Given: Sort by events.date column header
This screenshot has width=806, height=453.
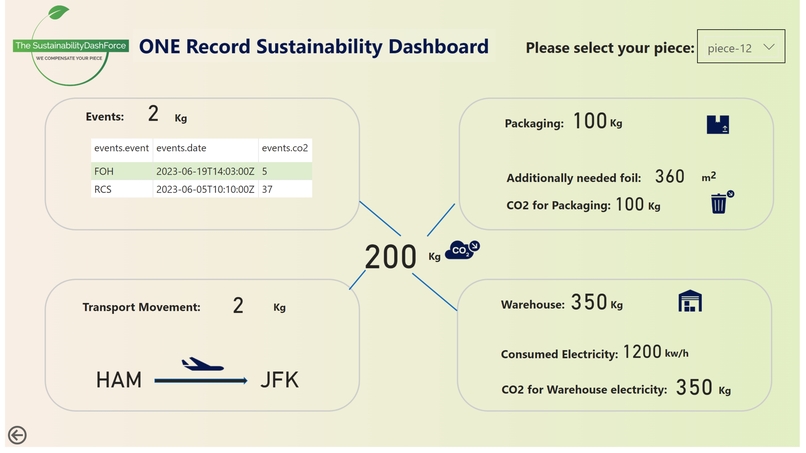Looking at the screenshot, I should coord(181,148).
